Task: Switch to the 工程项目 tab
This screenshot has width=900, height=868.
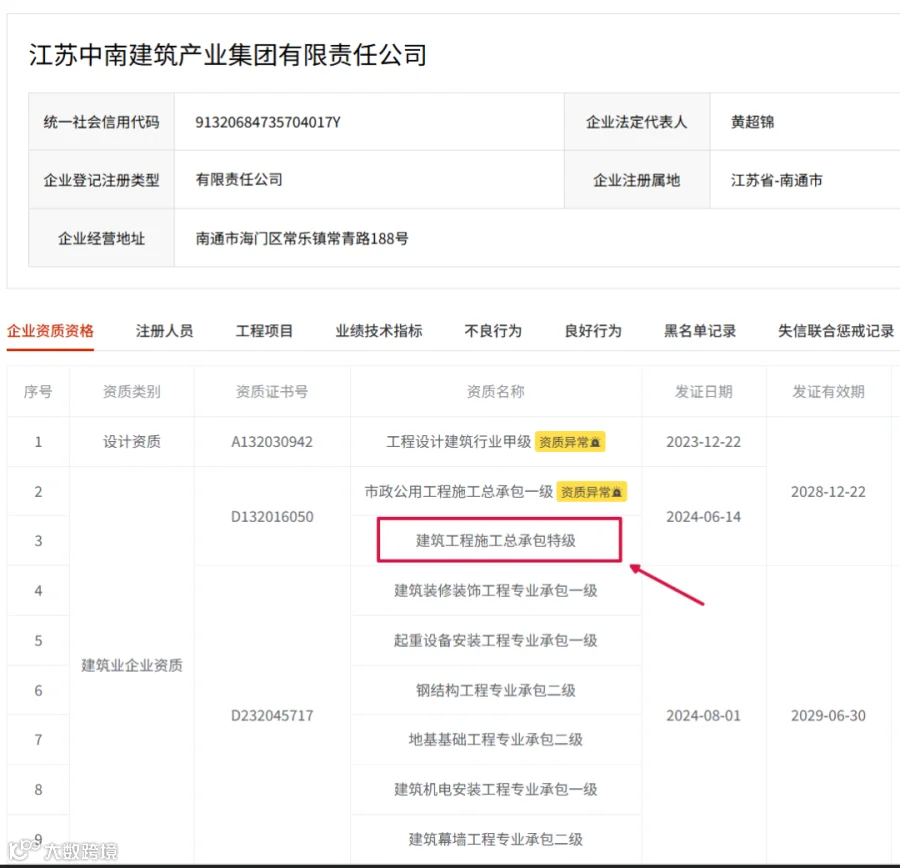Action: [264, 331]
